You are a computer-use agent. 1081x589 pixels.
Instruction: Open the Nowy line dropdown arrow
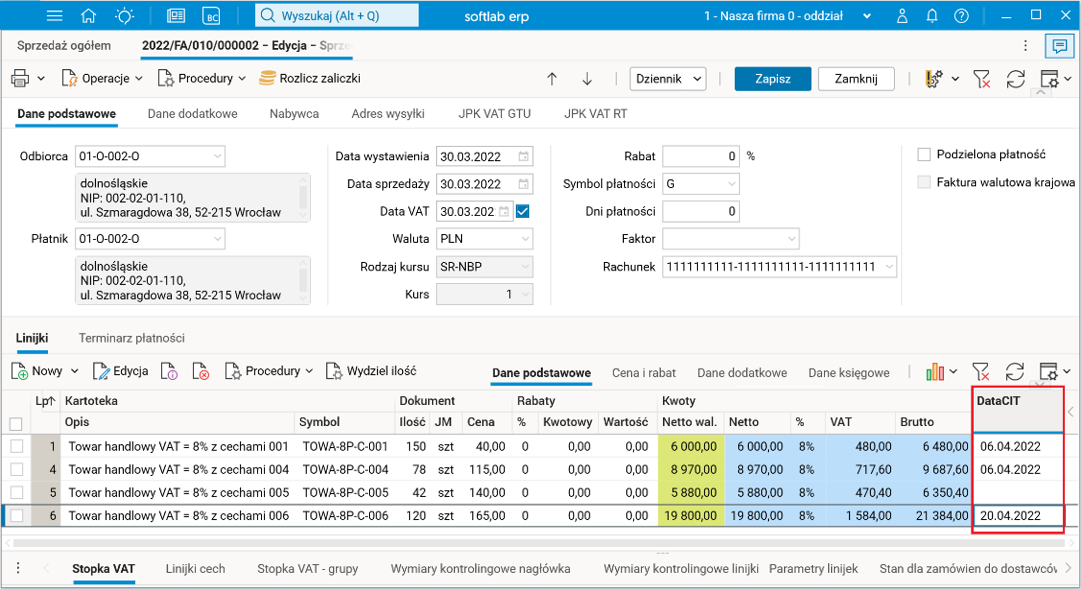pos(74,371)
